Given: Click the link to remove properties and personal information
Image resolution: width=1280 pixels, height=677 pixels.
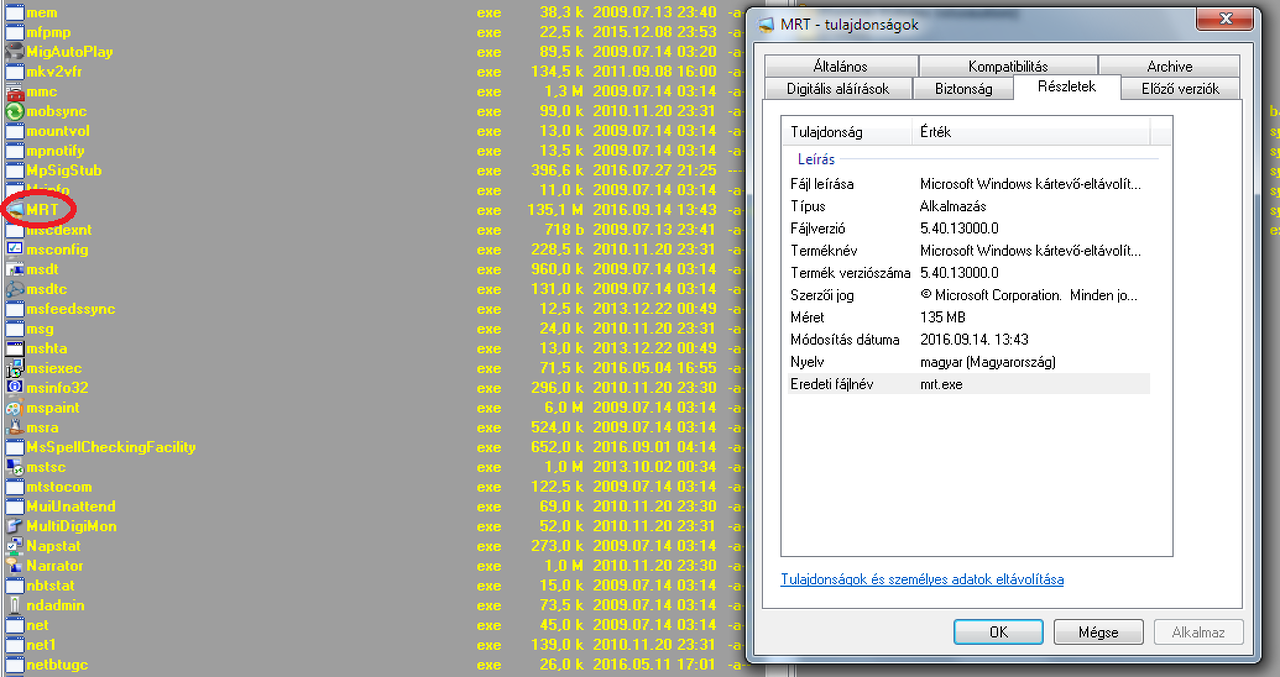Looking at the screenshot, I should 922,579.
